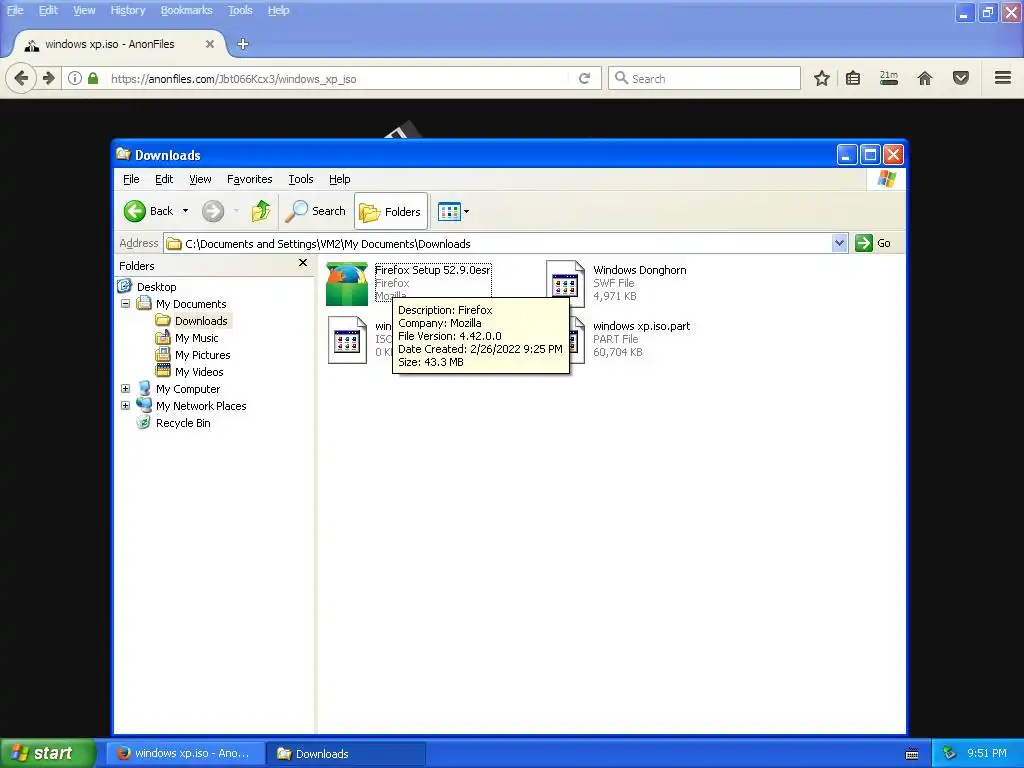Close windows xp.iso AnonFiles tab

(210, 44)
